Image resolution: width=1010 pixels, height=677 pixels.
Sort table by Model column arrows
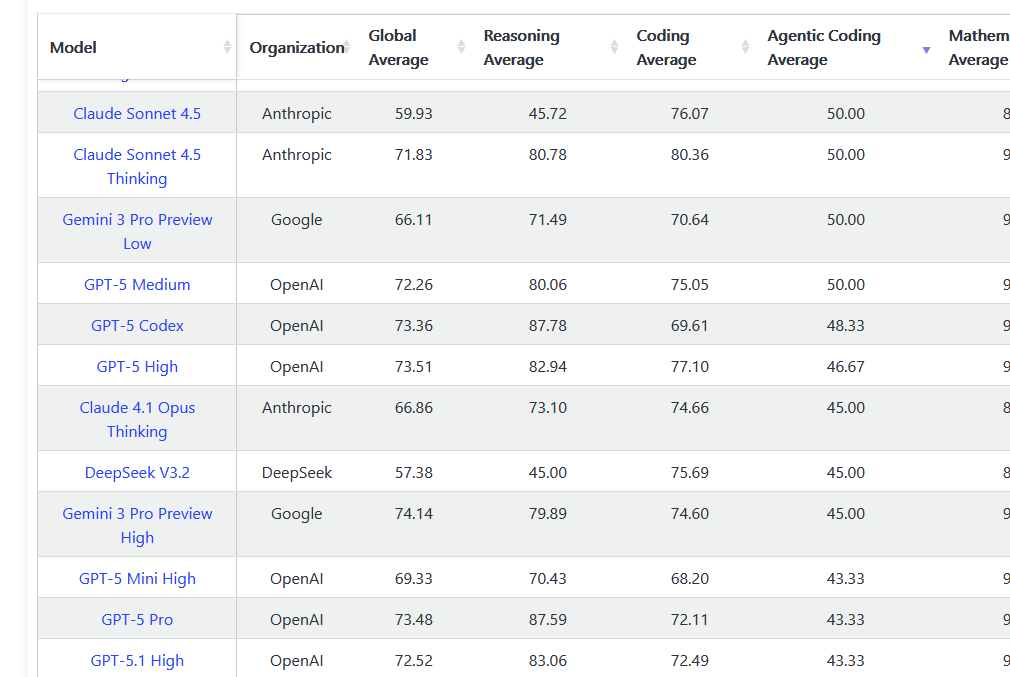pos(227,47)
